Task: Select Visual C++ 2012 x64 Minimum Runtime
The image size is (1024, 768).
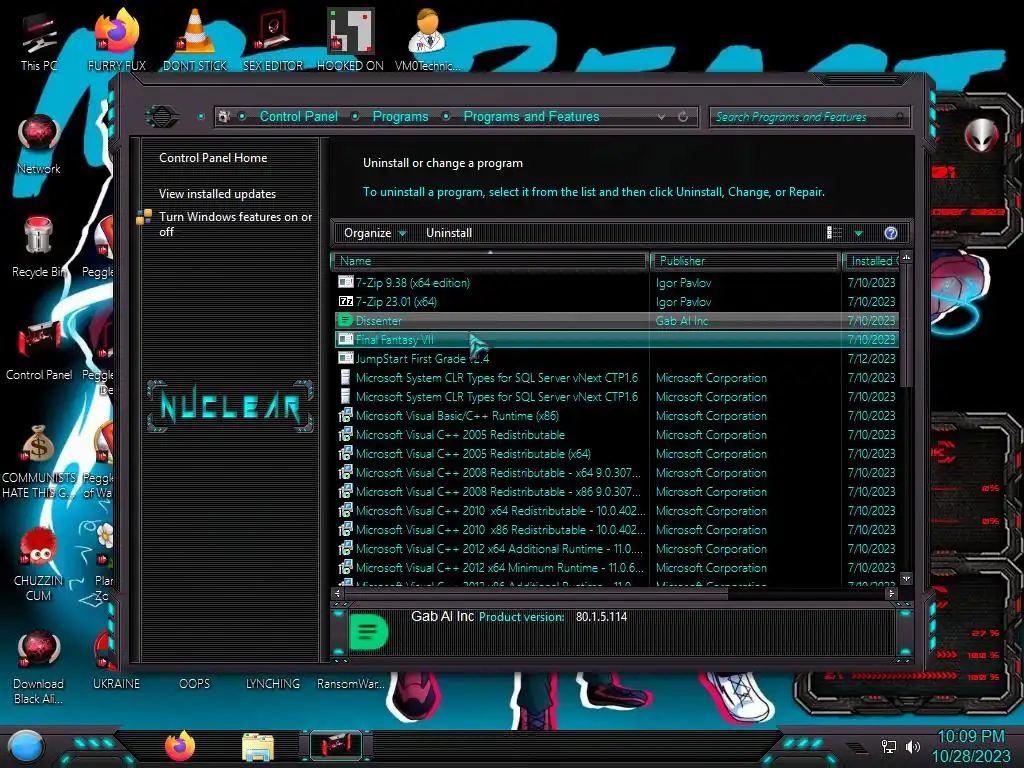Action: tap(617, 568)
